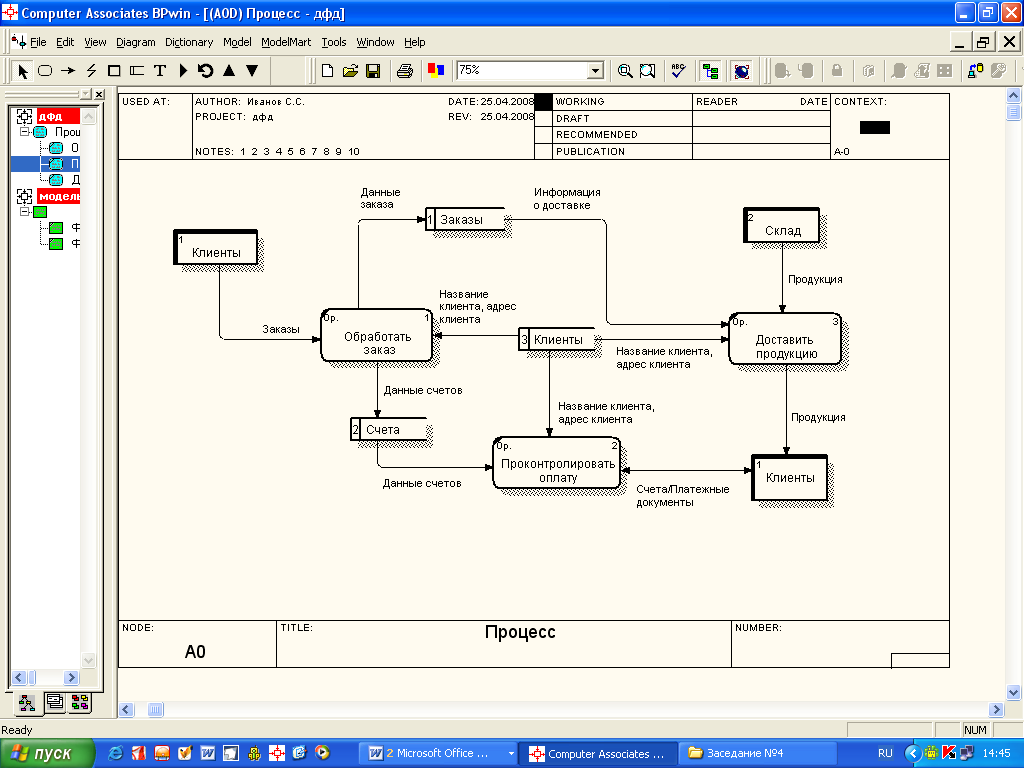Image resolution: width=1024 pixels, height=768 pixels.
Task: Select the Text T tool
Action: point(159,71)
